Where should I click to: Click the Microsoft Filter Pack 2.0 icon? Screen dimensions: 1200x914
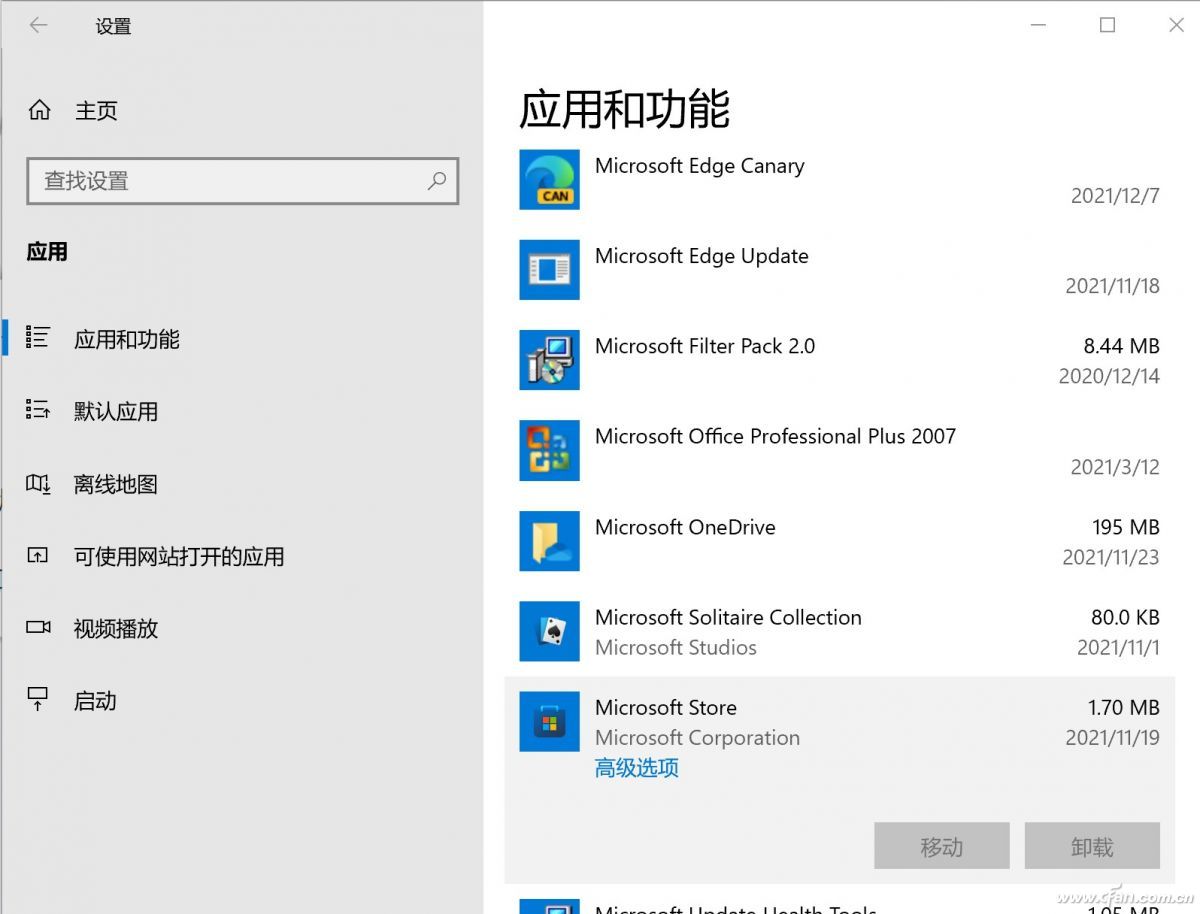point(549,360)
